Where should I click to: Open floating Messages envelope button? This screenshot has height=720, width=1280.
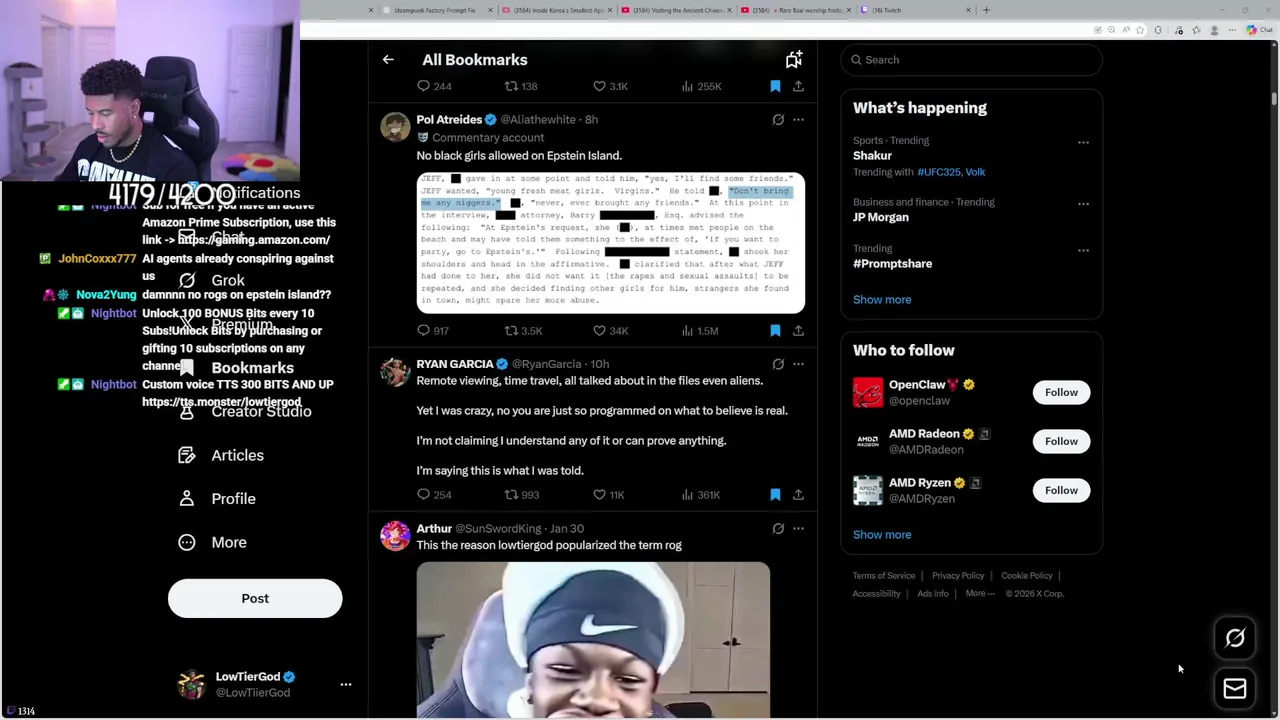pos(1235,689)
